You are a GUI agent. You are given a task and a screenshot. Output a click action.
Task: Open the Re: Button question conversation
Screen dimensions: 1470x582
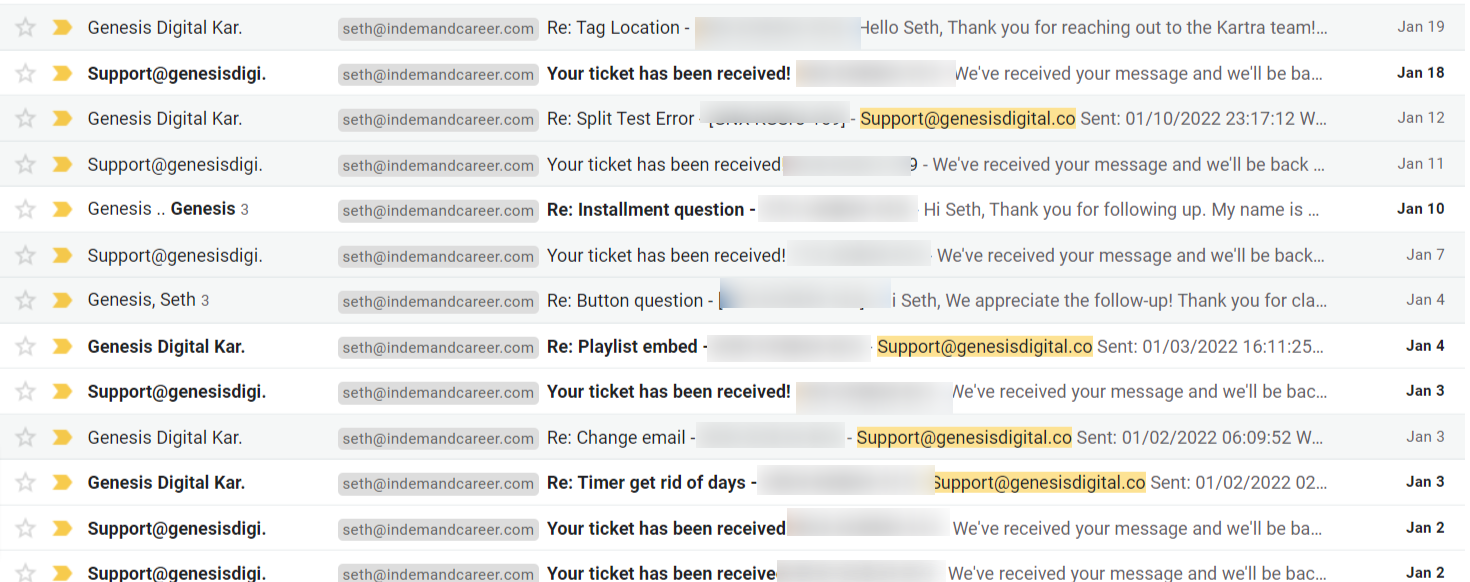(x=625, y=301)
